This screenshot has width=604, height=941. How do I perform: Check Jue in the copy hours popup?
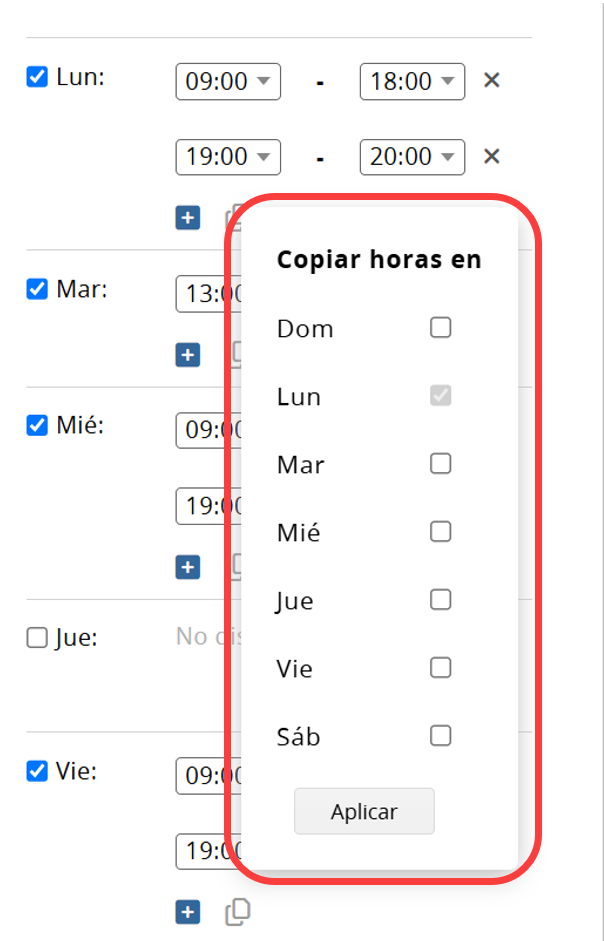(x=441, y=600)
